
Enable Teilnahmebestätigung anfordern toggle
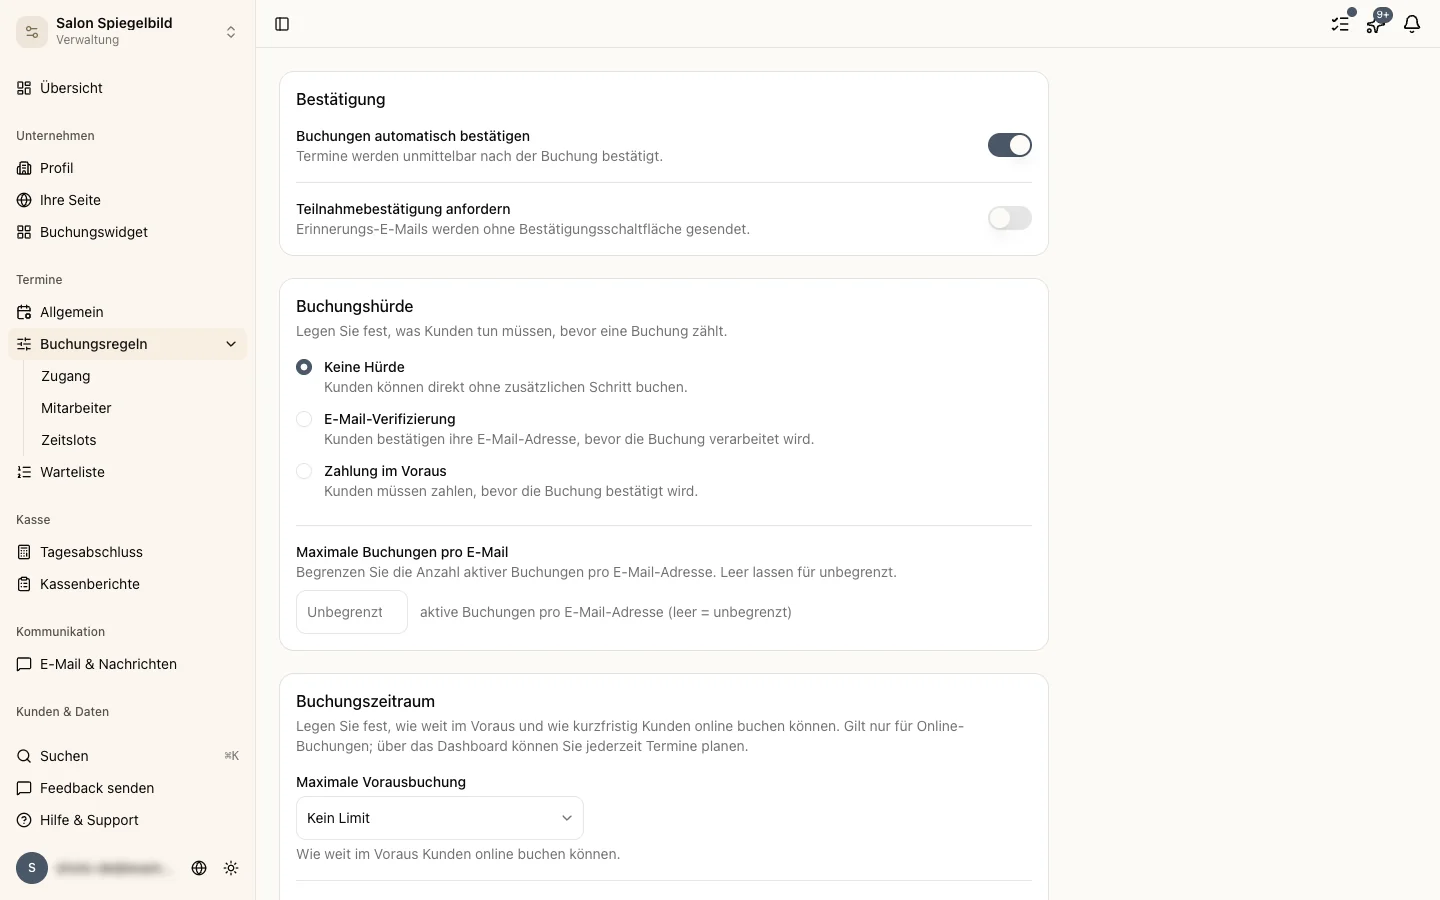[x=1010, y=218]
